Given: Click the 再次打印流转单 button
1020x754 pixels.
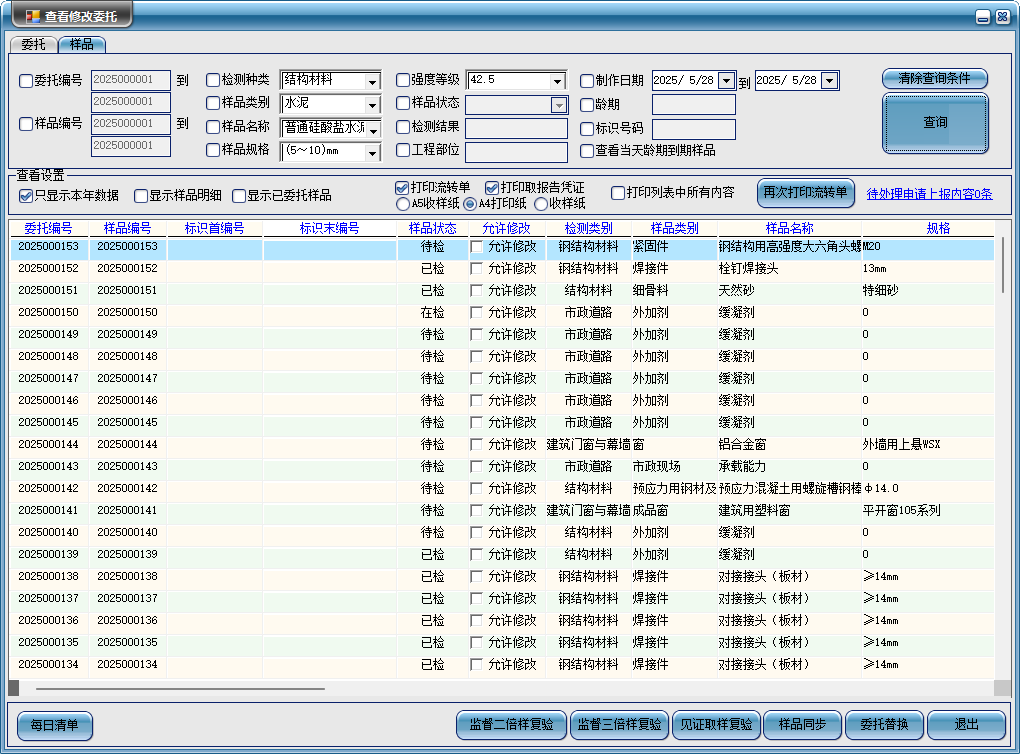Looking at the screenshot, I should (x=805, y=193).
